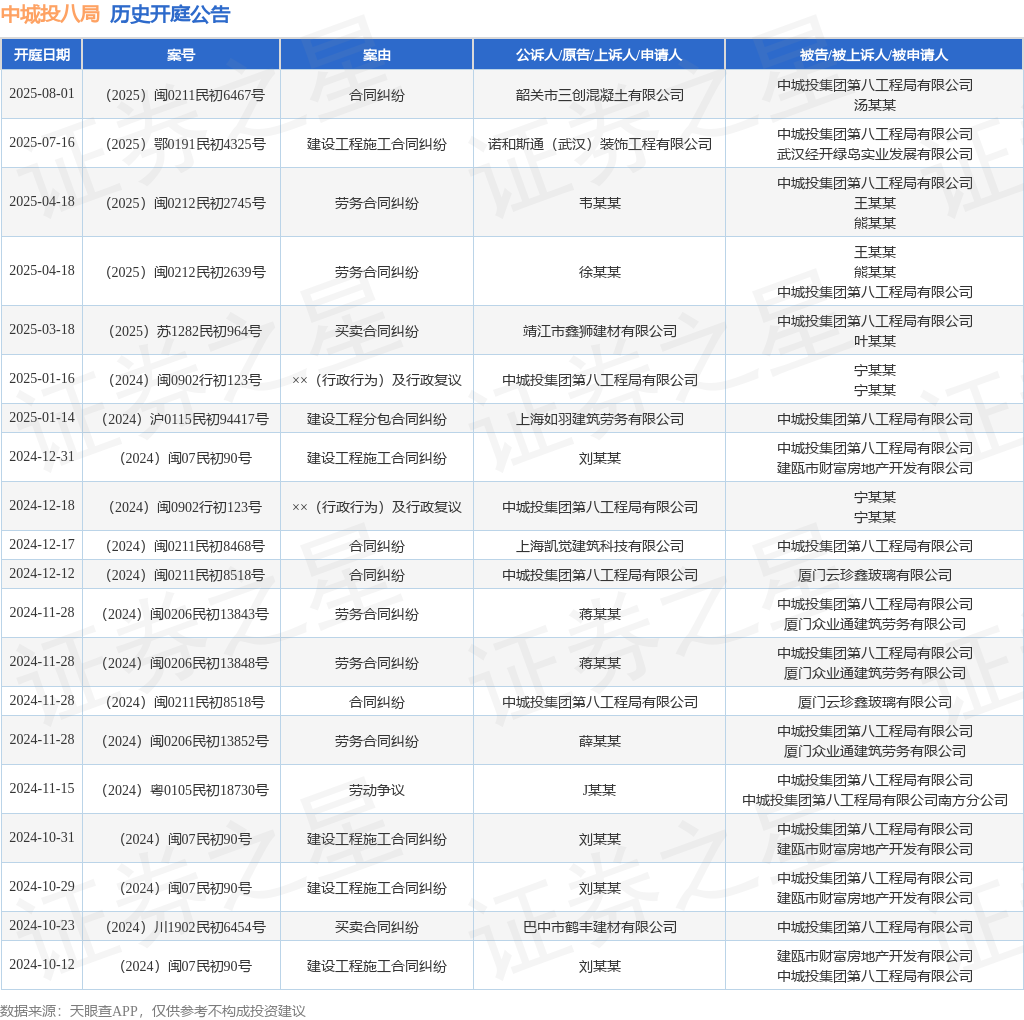
Task: Click the 被告/被上诉人/被申请人 column header
Action: click(x=874, y=55)
